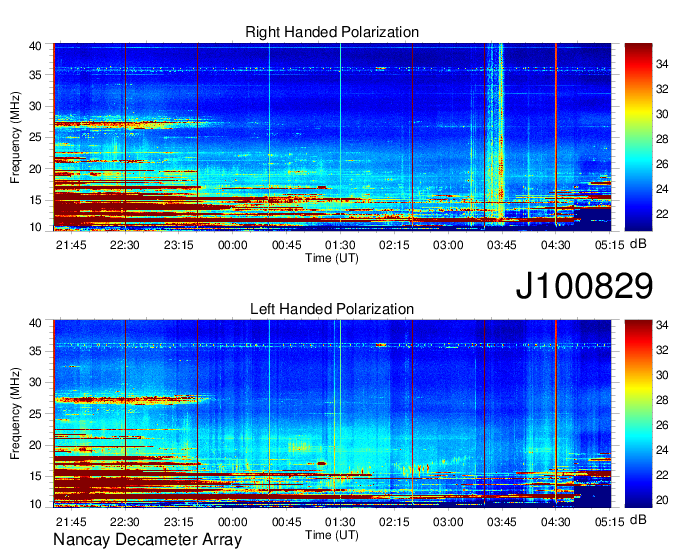Viewport: 680px width, 552px height.
Task: Click the 28 value on Right Handed colorbar
Action: [662, 140]
